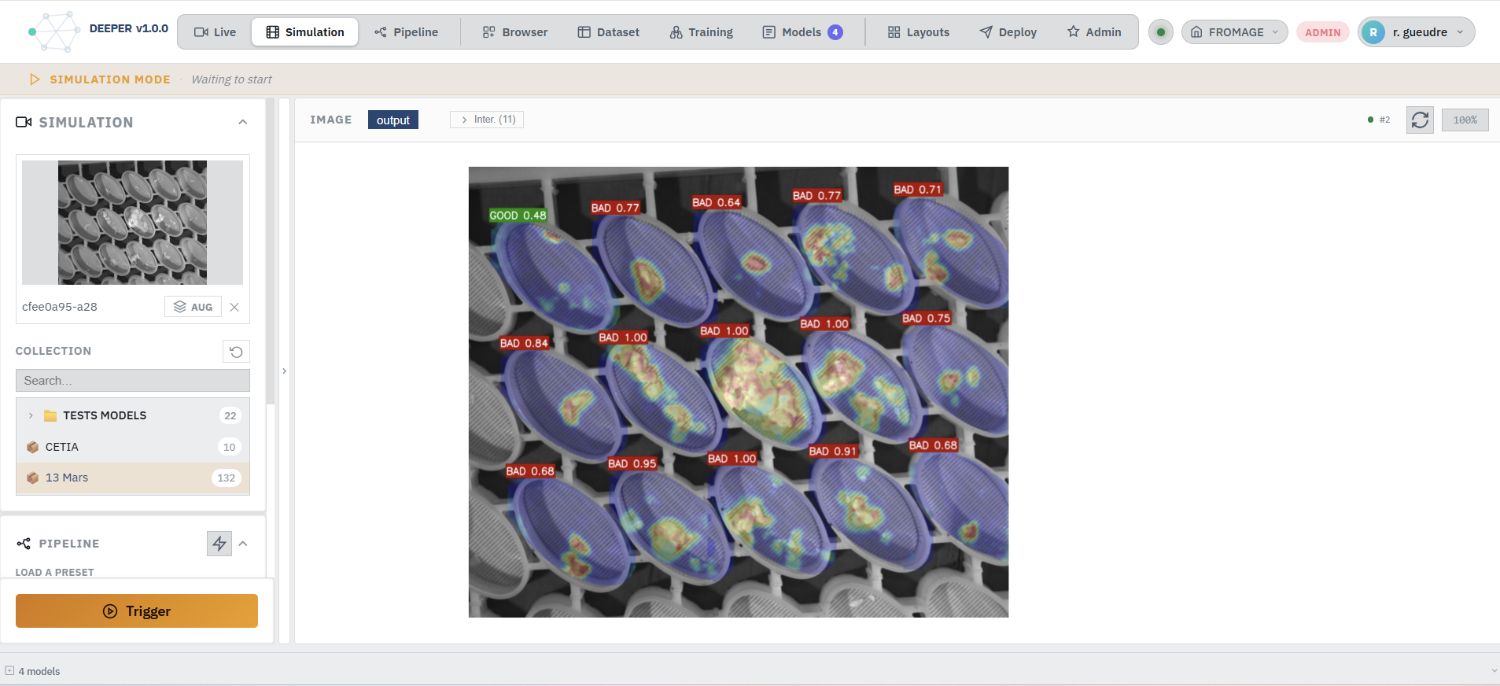
Task: Open the Dataset tab
Action: (x=608, y=32)
